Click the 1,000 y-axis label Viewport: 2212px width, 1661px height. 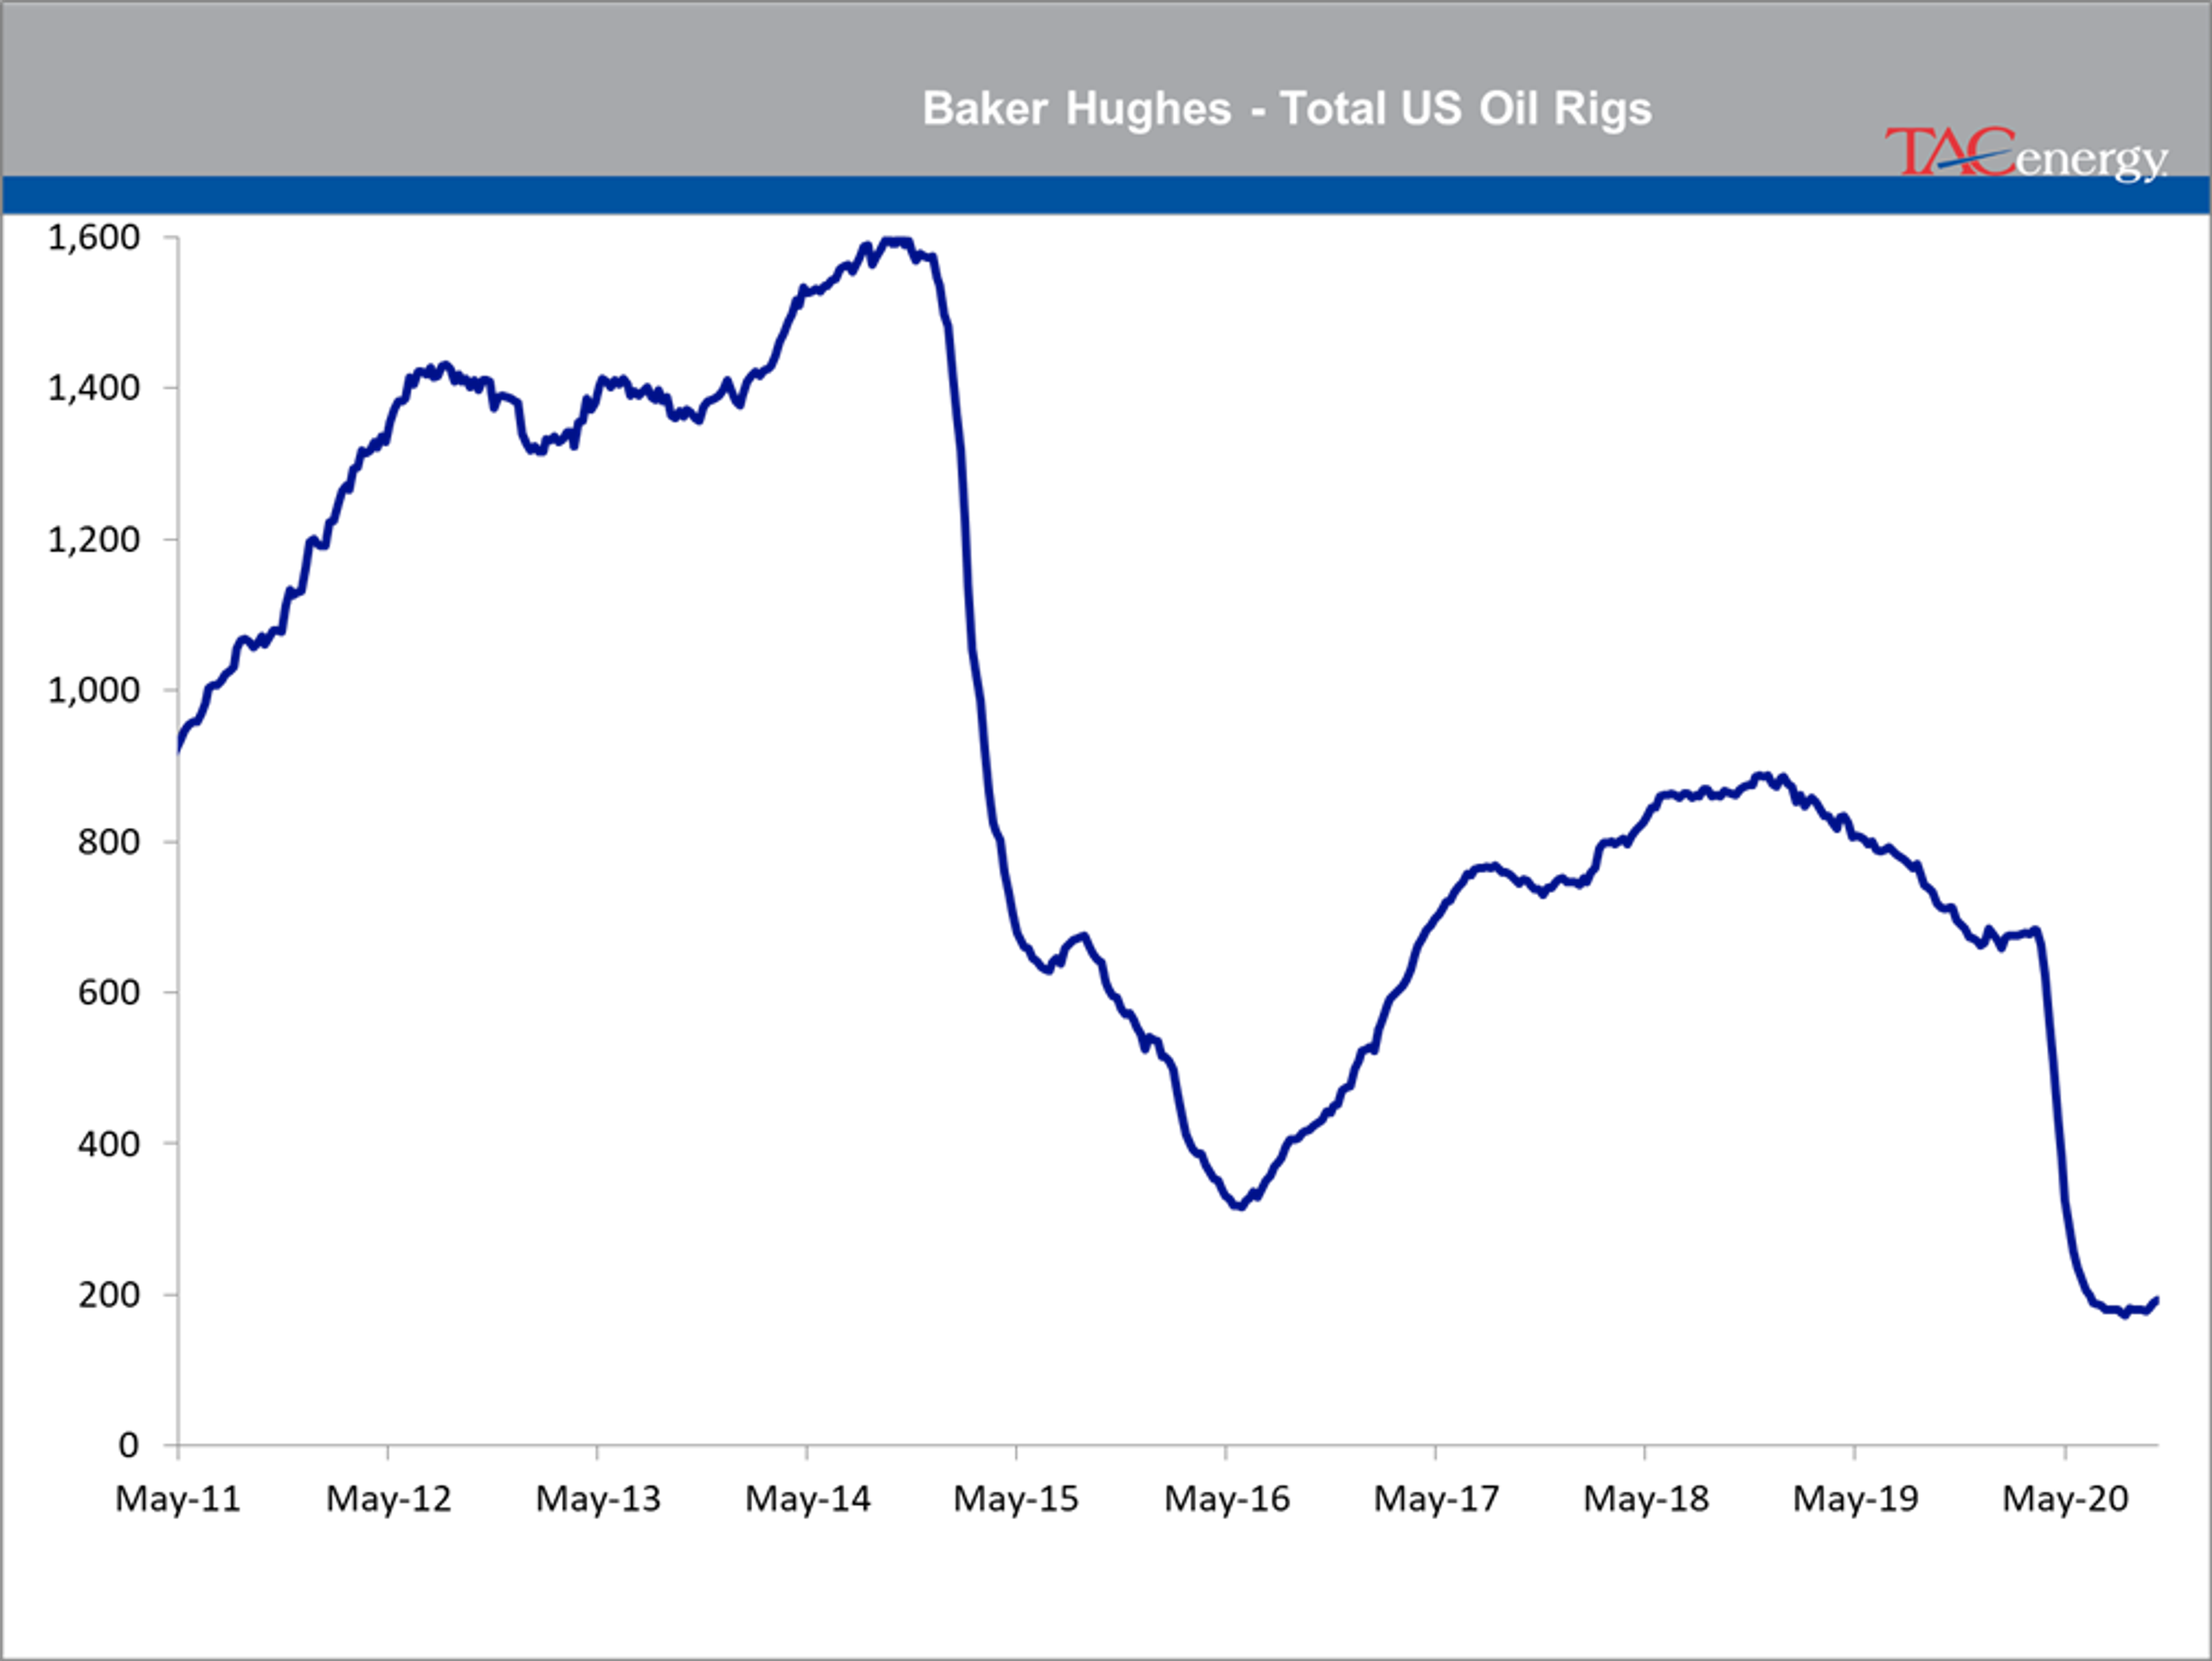pos(94,690)
